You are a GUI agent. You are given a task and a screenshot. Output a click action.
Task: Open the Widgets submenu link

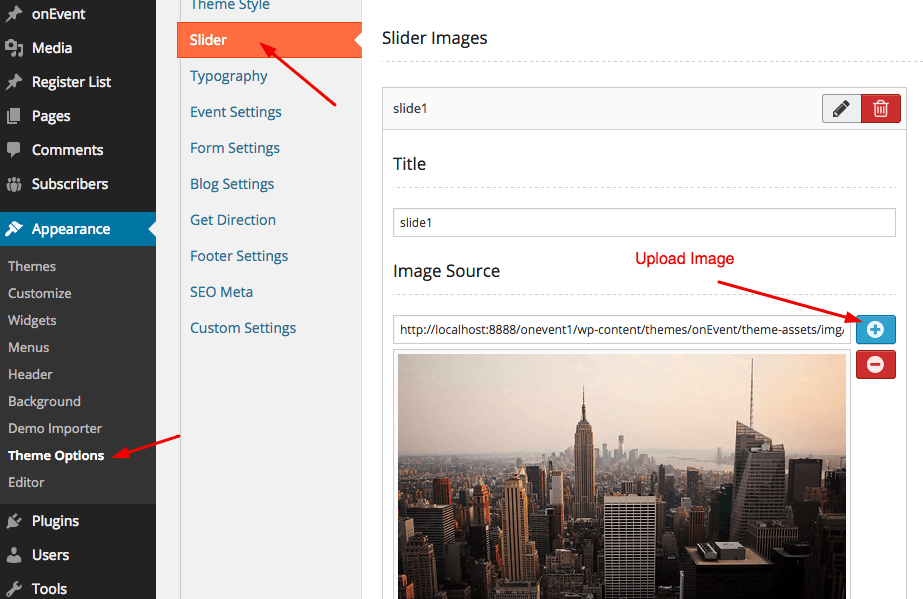click(32, 320)
